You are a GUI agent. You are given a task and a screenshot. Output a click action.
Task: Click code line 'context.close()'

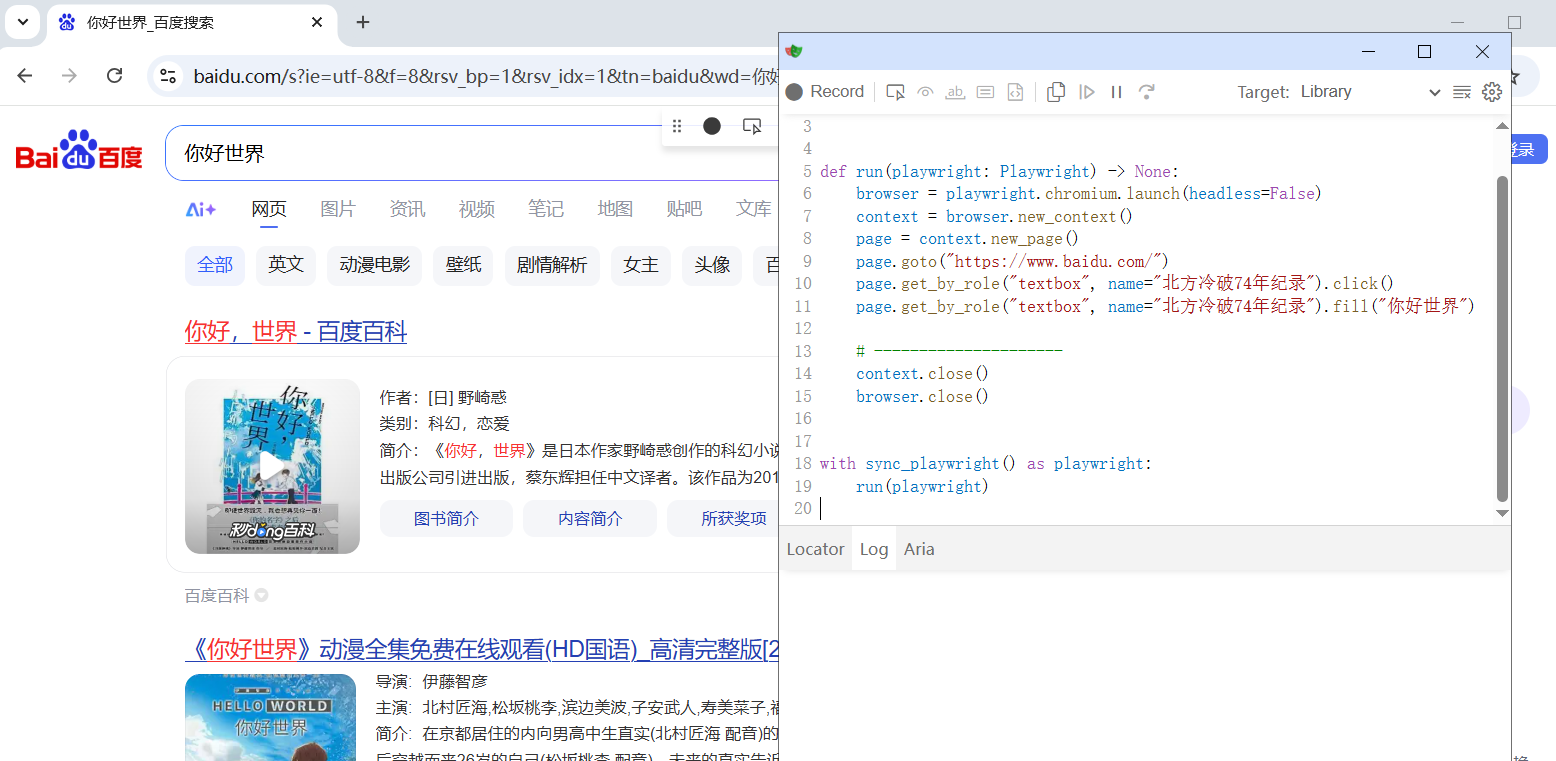(x=922, y=374)
